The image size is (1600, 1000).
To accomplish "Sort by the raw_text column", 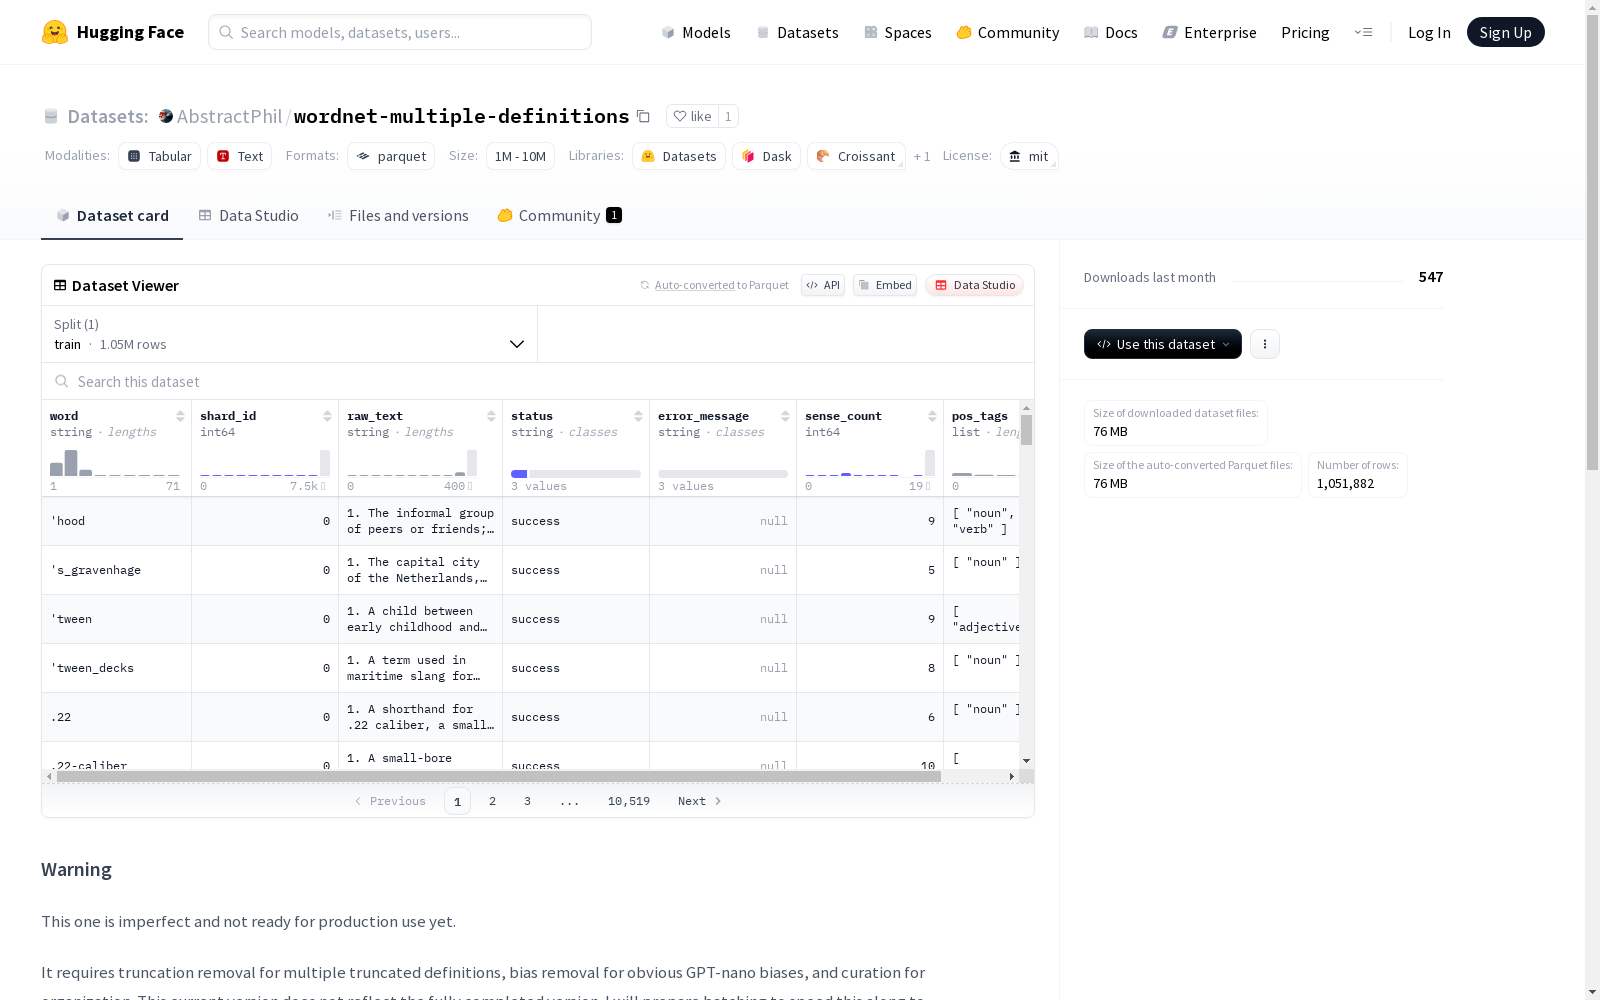I will click(x=491, y=416).
